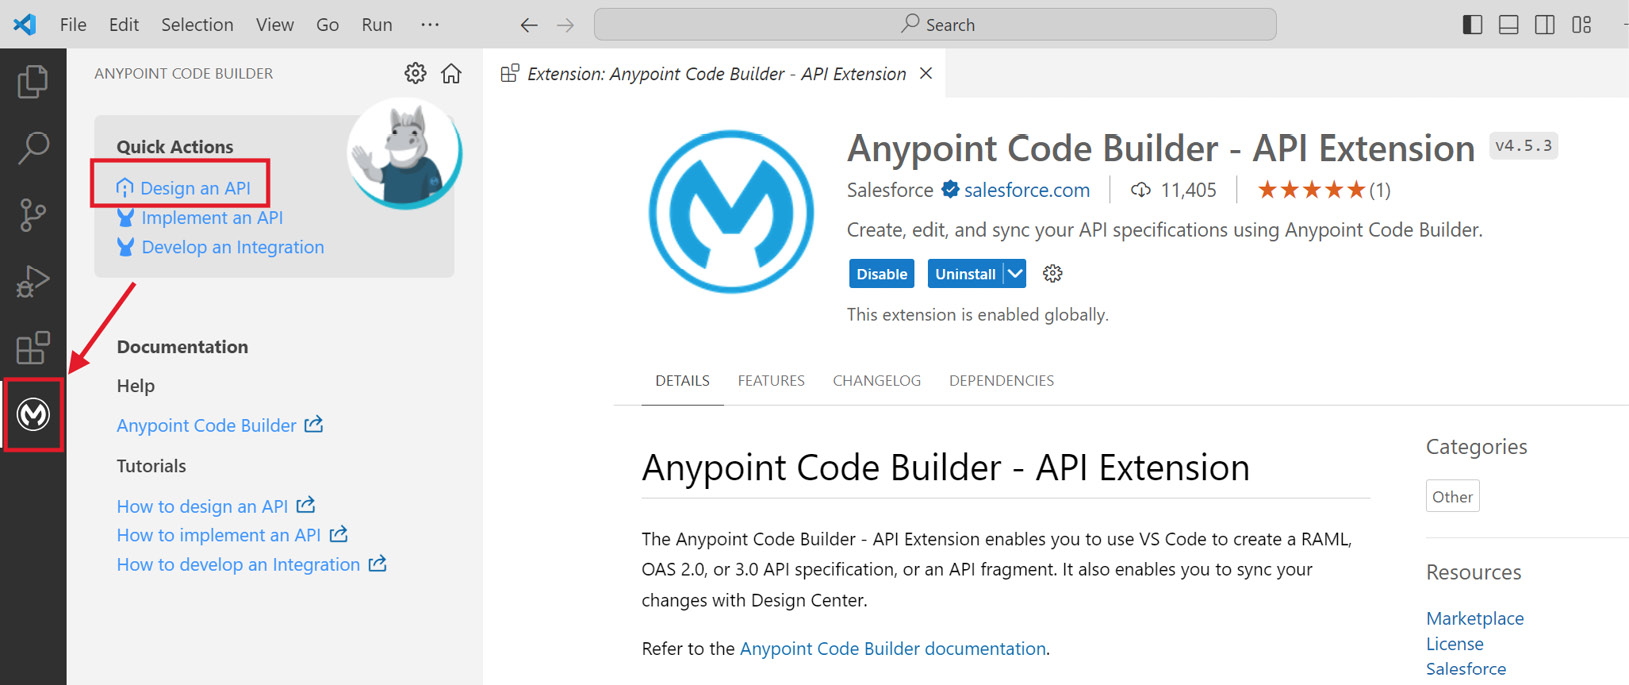
Task: Click the Other category tag
Action: (1452, 496)
